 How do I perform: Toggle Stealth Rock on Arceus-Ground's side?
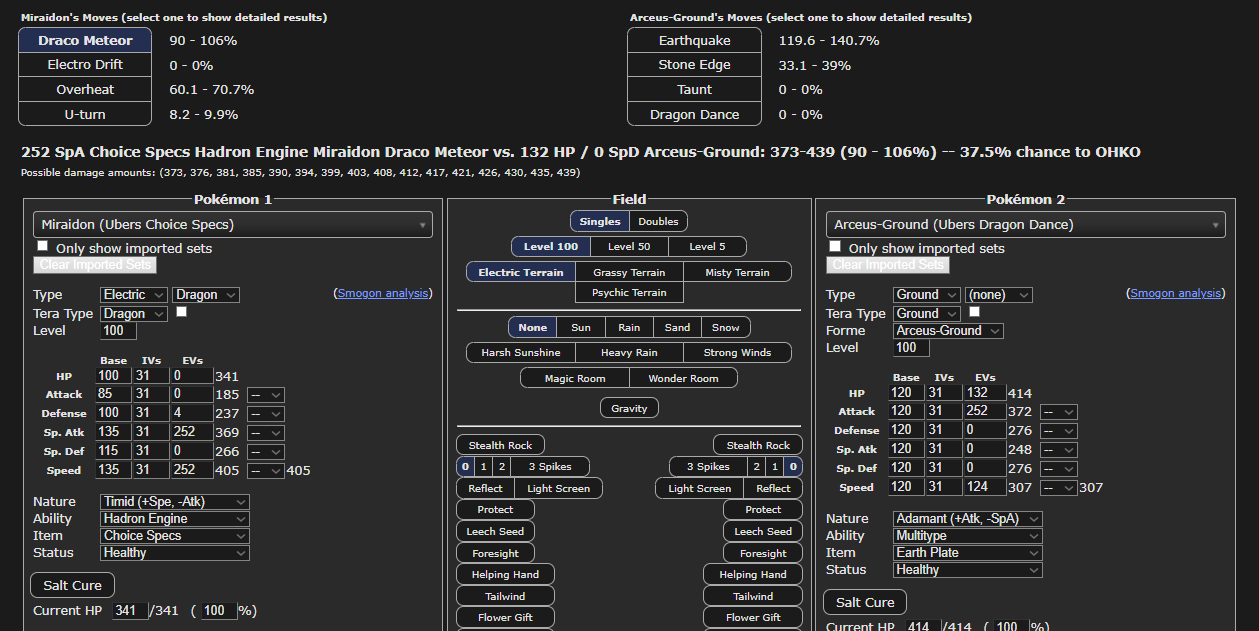pos(758,446)
